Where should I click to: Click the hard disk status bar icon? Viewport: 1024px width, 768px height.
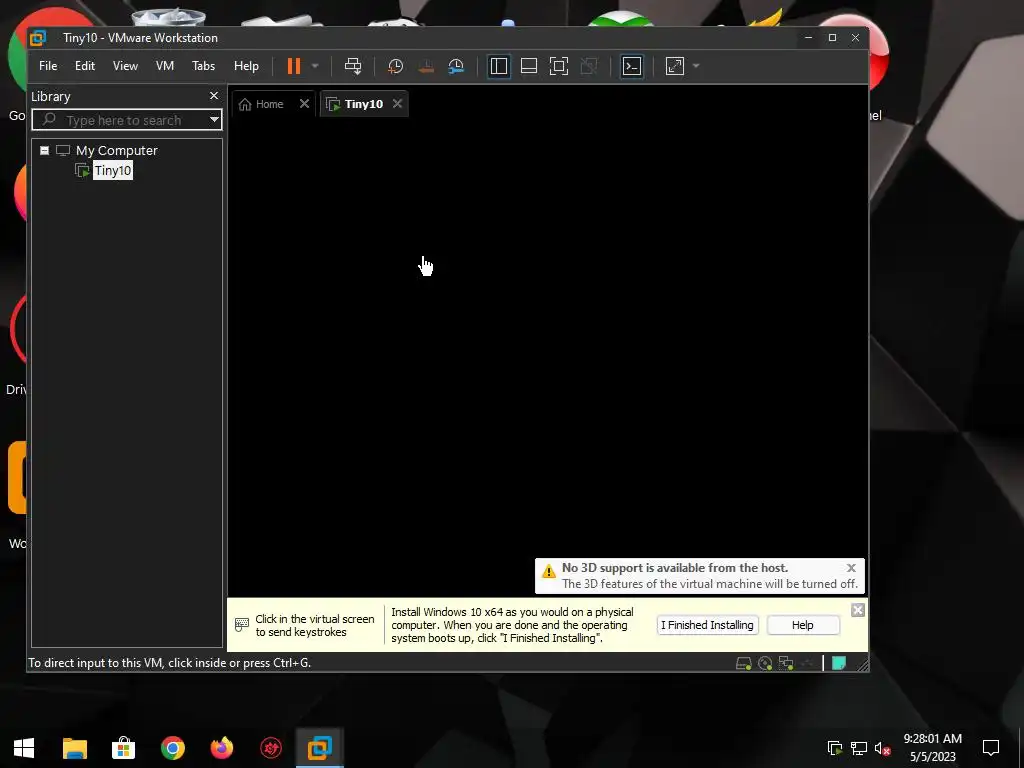pyautogui.click(x=743, y=664)
